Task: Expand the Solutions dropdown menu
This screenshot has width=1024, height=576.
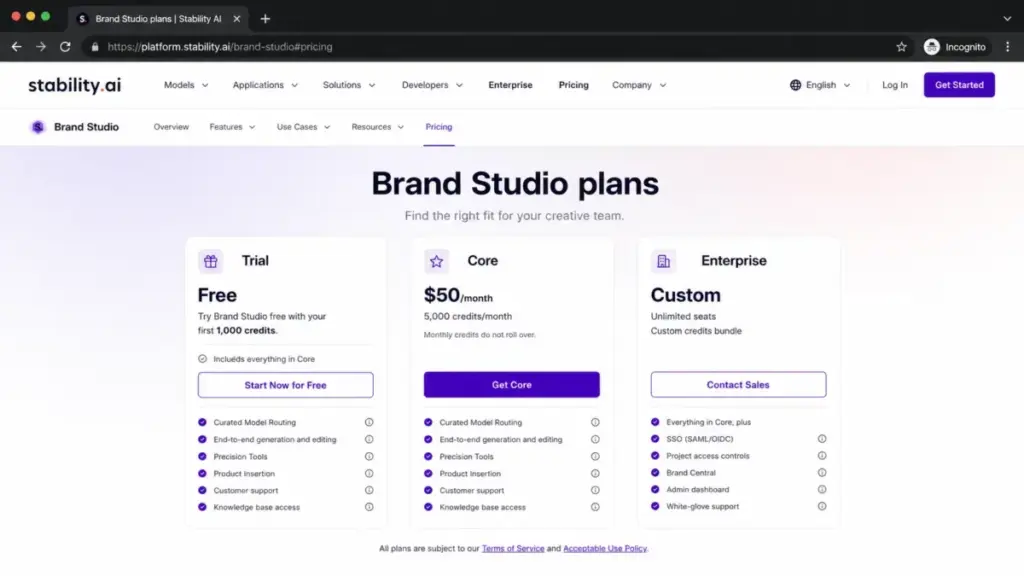Action: 349,85
